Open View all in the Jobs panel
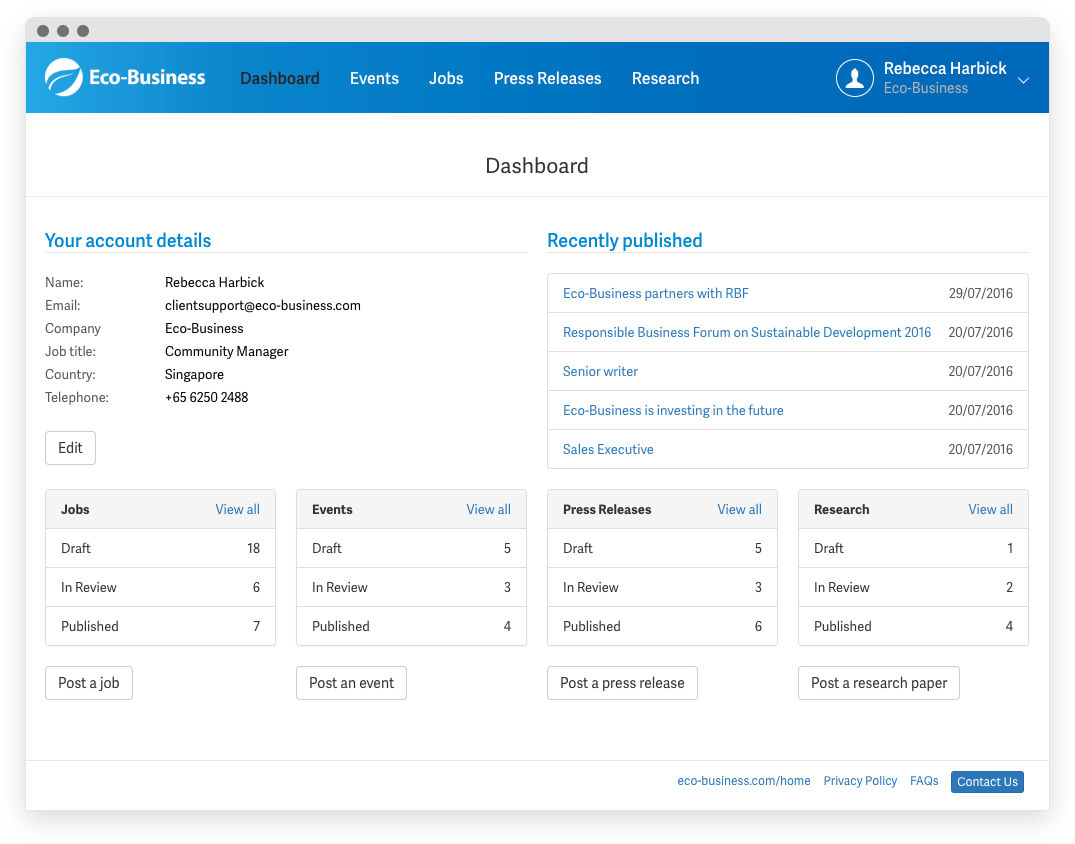Image resolution: width=1075 pixels, height=844 pixels. tap(237, 509)
